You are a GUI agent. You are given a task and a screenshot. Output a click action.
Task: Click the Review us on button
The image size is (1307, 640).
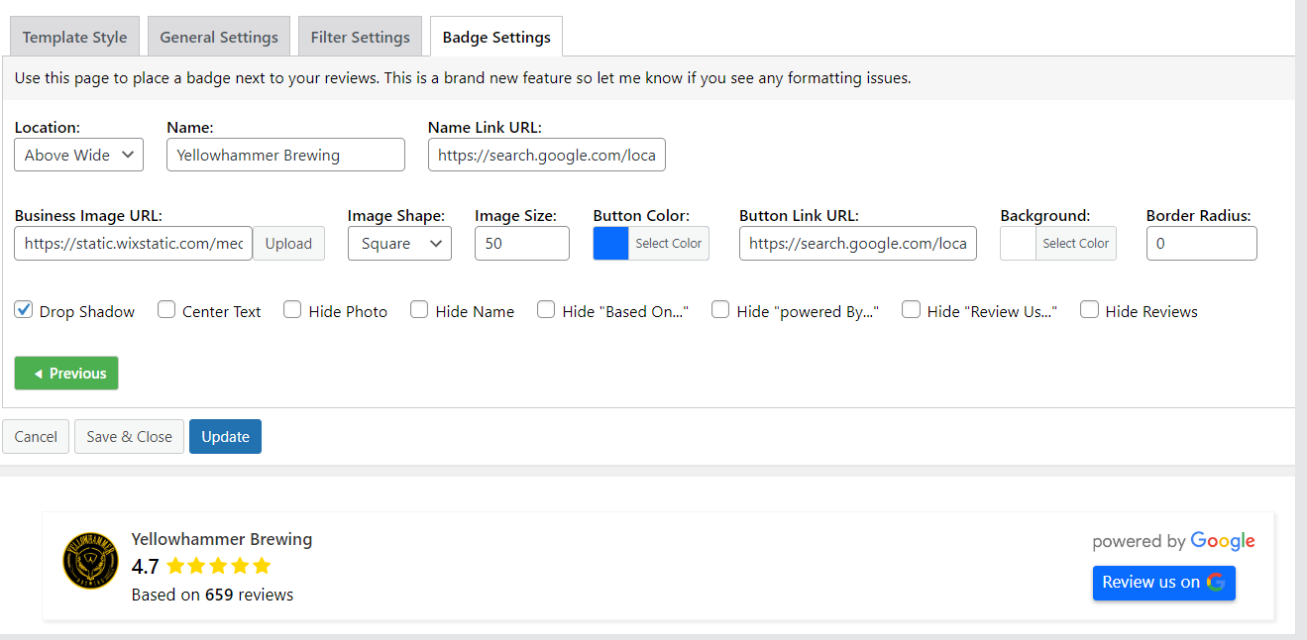tap(1164, 582)
